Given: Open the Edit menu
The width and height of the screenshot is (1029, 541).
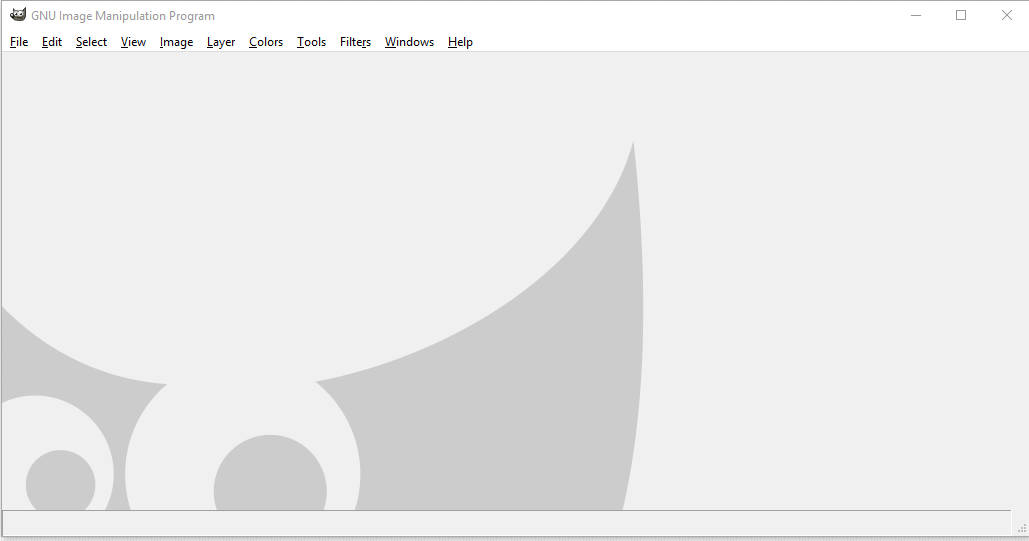Looking at the screenshot, I should point(52,42).
